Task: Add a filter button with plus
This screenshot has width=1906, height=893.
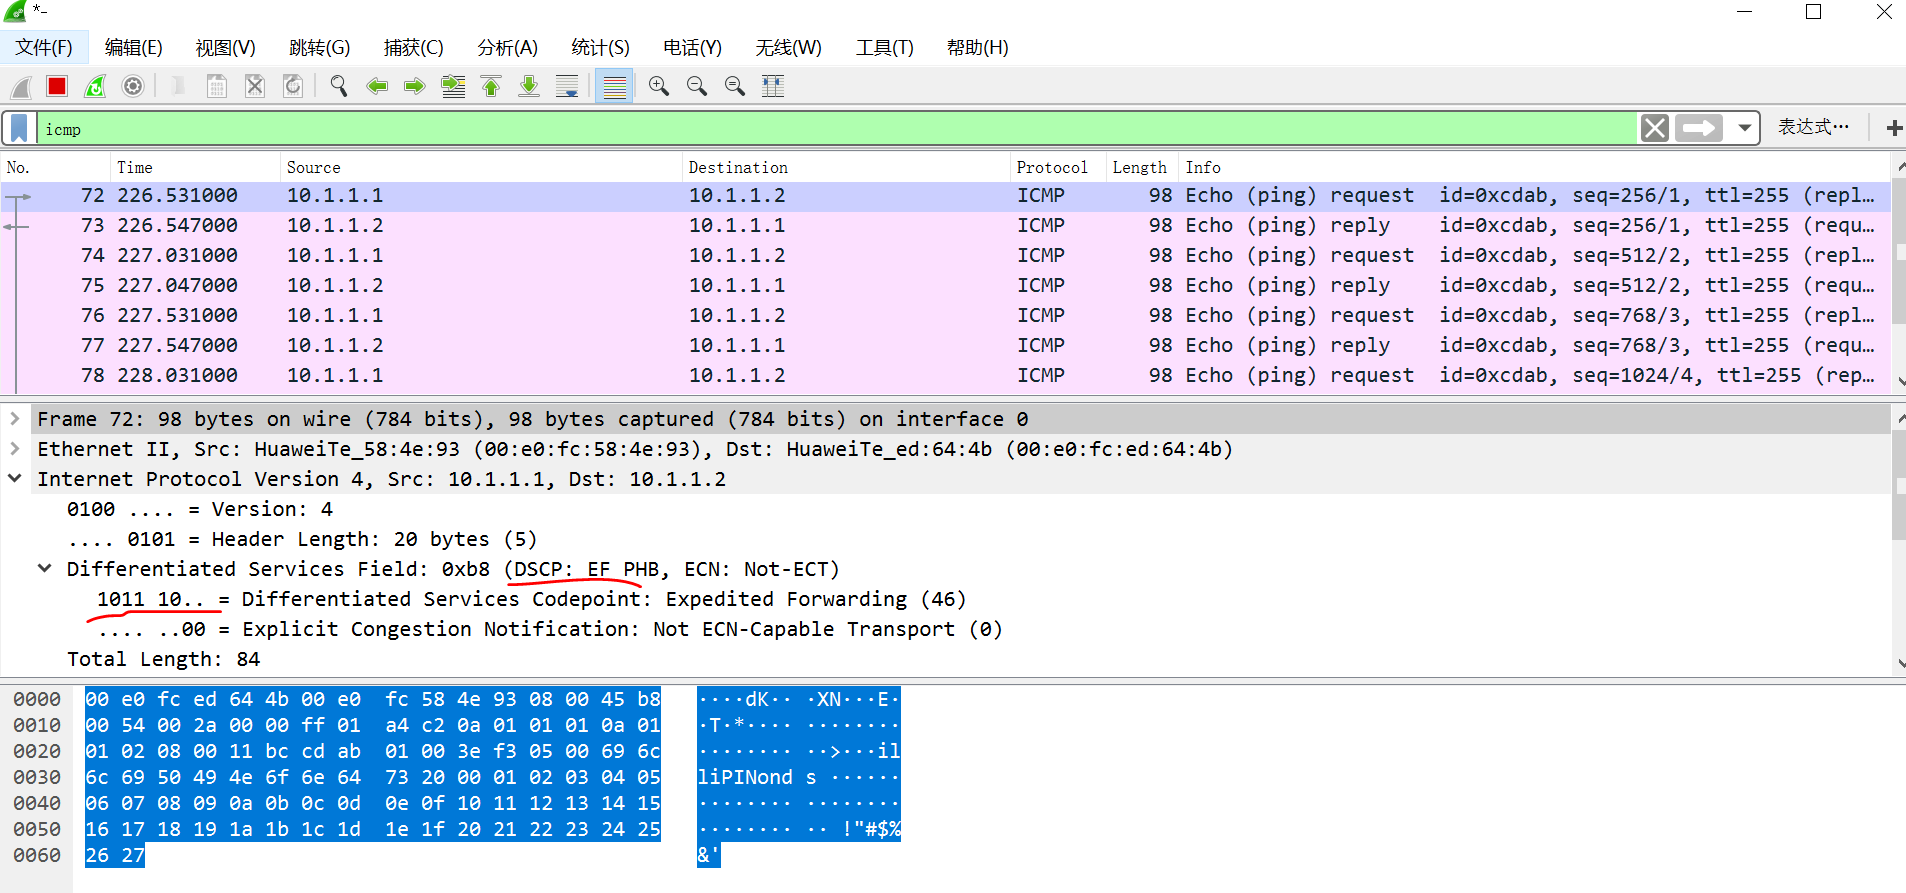Action: [1893, 128]
